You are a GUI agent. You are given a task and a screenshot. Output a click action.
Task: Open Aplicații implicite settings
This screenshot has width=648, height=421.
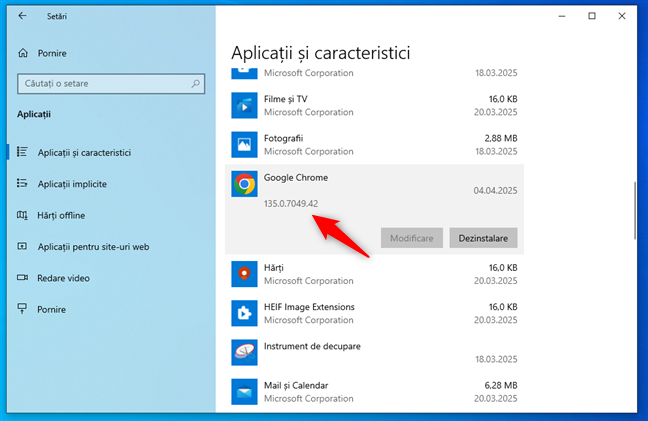(72, 184)
